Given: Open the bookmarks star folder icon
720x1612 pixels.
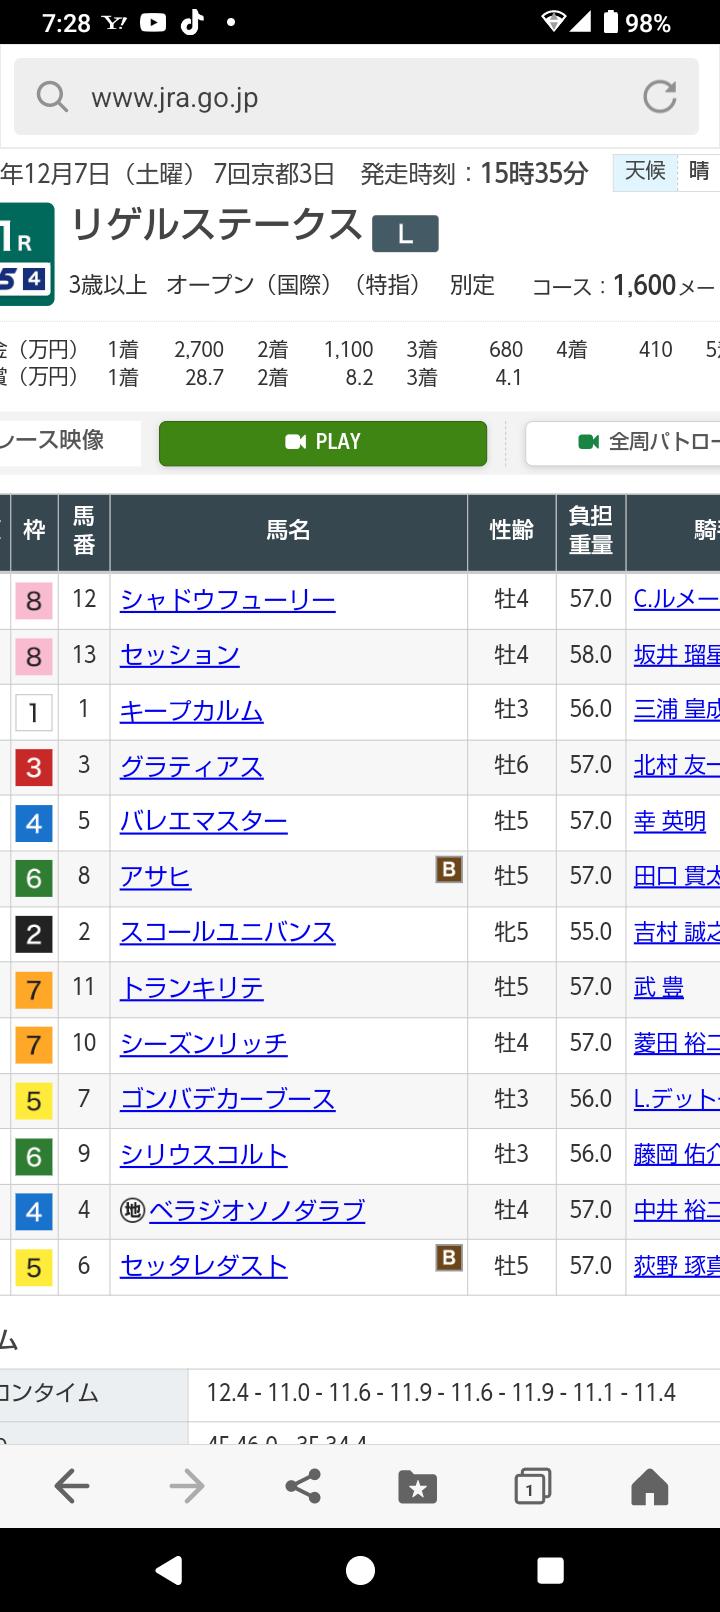Looking at the screenshot, I should pos(418,1487).
